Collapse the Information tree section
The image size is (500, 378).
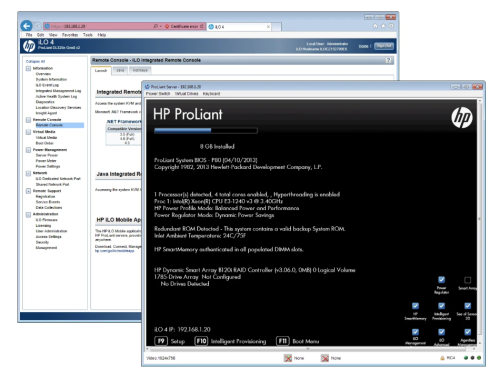(28, 68)
